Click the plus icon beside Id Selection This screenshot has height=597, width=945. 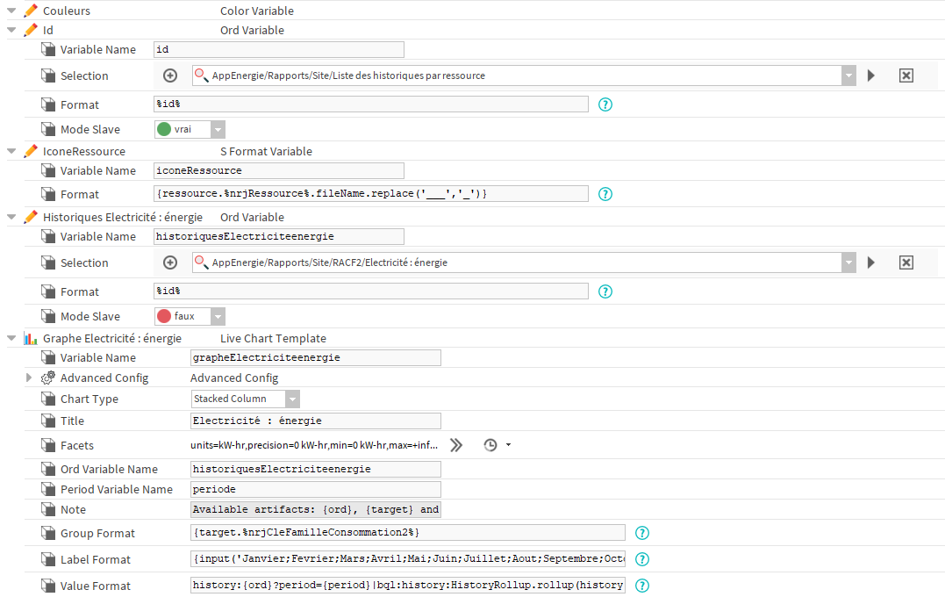coord(170,75)
